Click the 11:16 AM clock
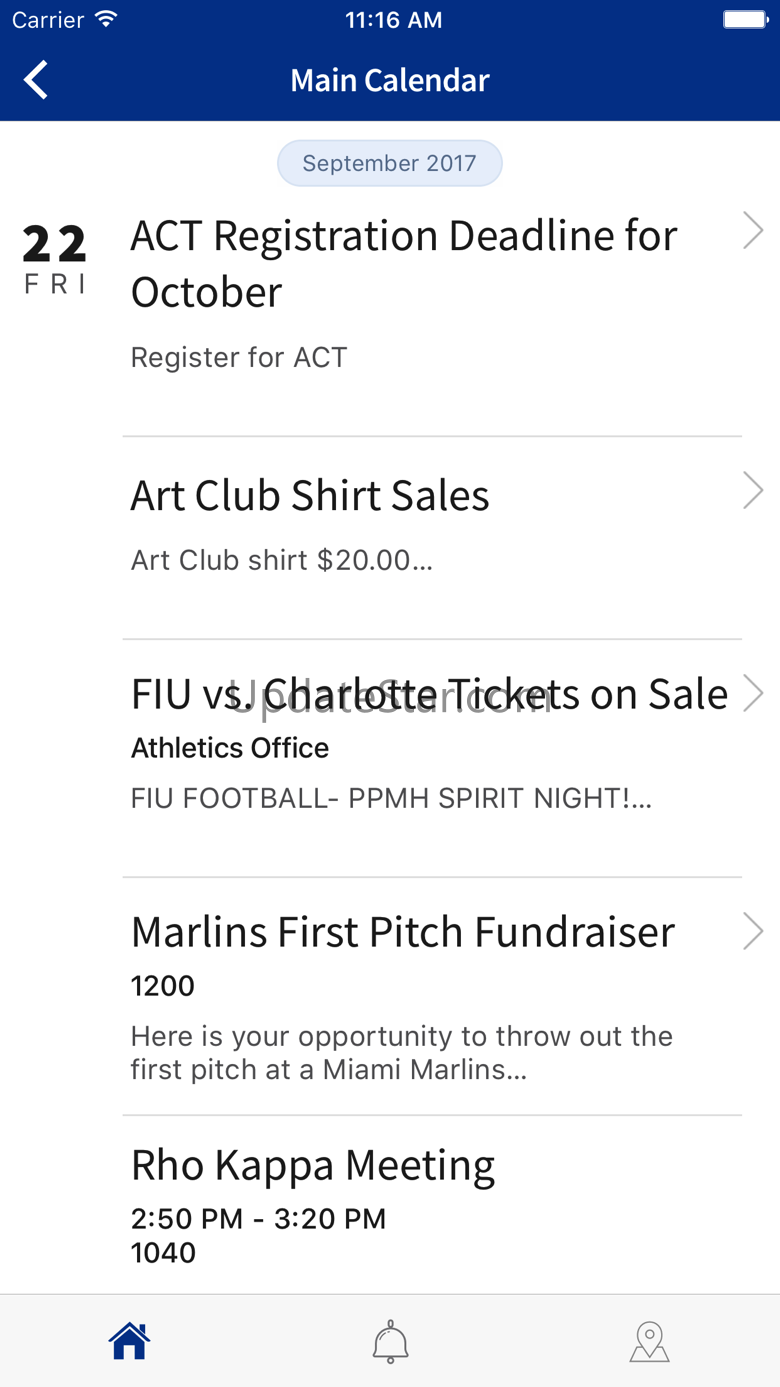This screenshot has height=1387, width=780. [x=393, y=20]
